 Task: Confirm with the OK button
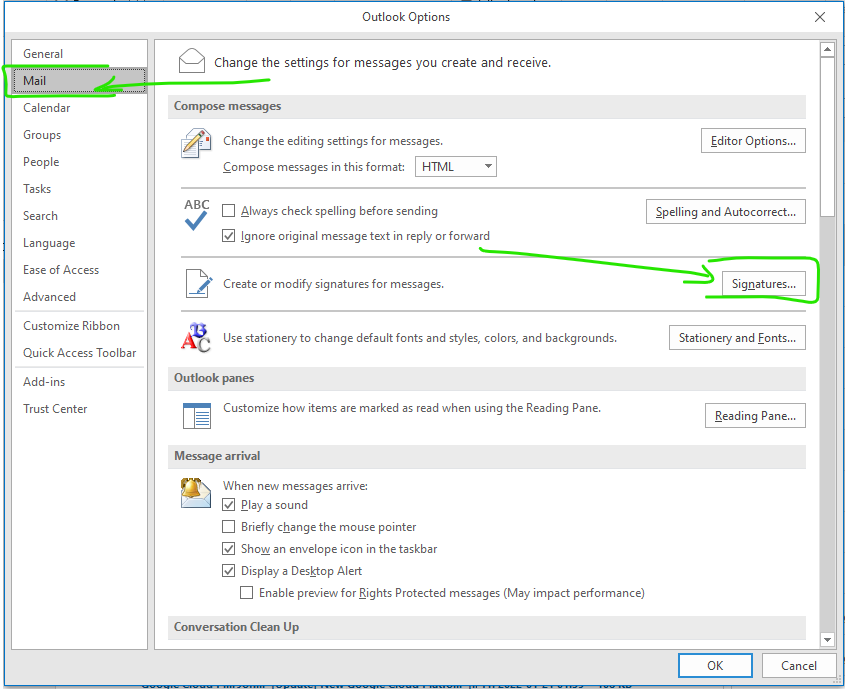715,666
